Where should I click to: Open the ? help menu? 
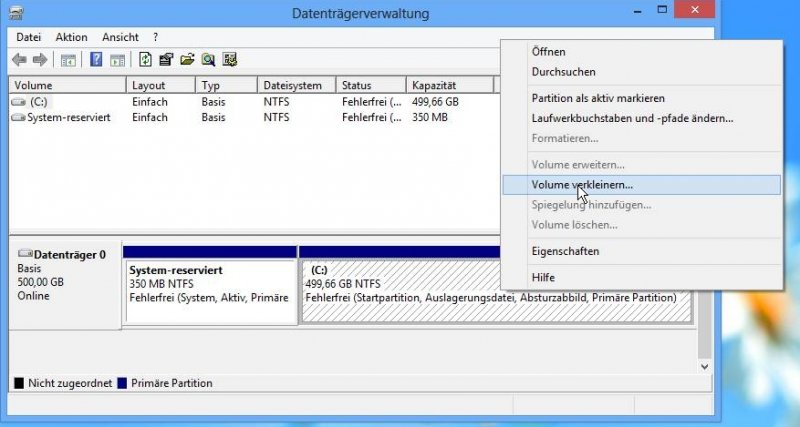(x=155, y=37)
